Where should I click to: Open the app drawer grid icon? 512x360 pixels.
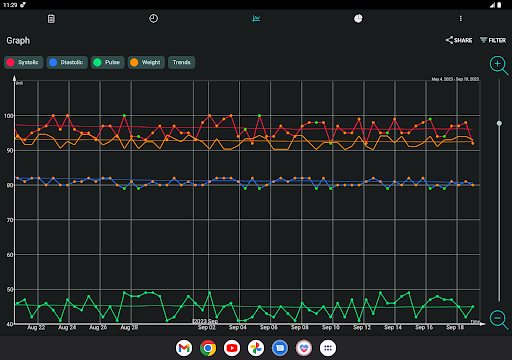tap(328, 348)
